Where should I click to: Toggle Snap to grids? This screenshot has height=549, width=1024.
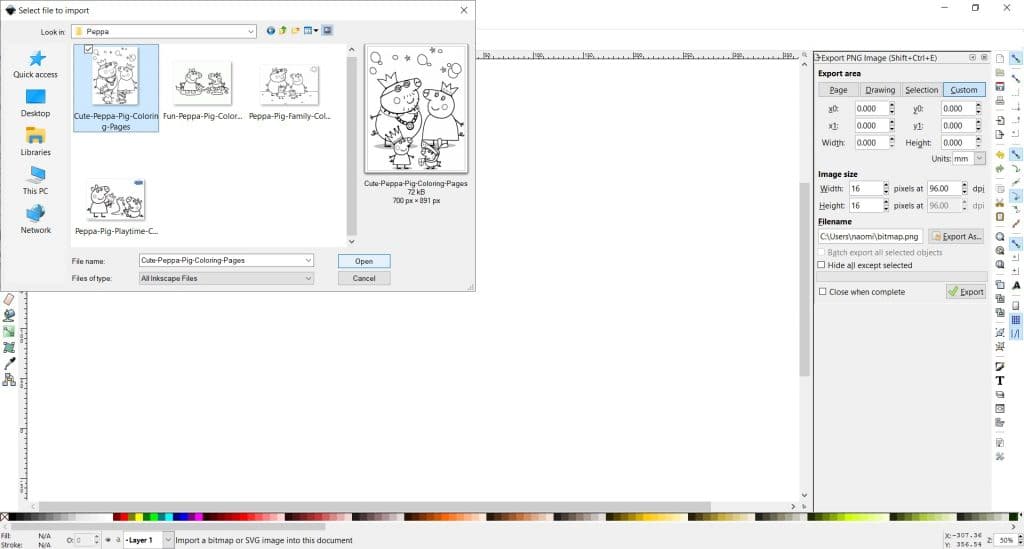tap(1016, 320)
